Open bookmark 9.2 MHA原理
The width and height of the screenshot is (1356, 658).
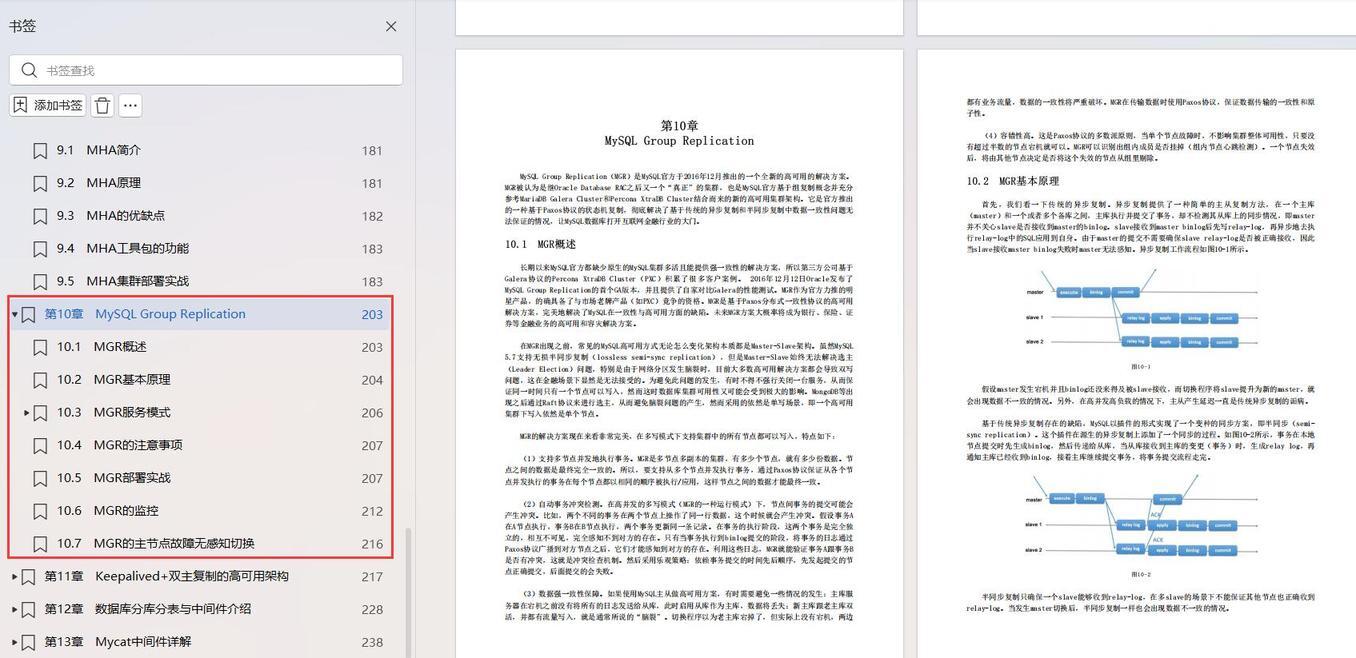click(99, 183)
